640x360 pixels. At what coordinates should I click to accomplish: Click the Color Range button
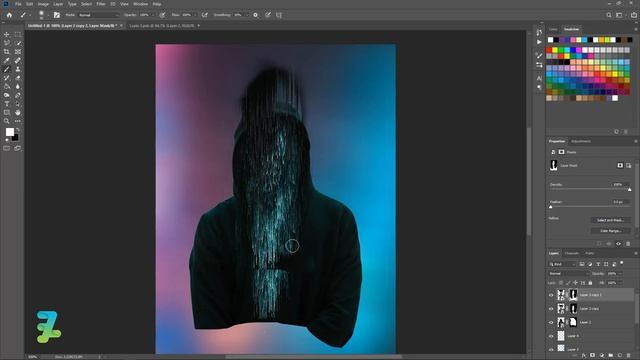pos(611,231)
